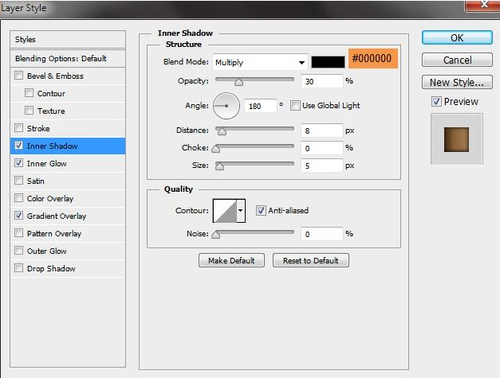Click the OK button
Viewport: 500px width, 378px height.
click(457, 38)
